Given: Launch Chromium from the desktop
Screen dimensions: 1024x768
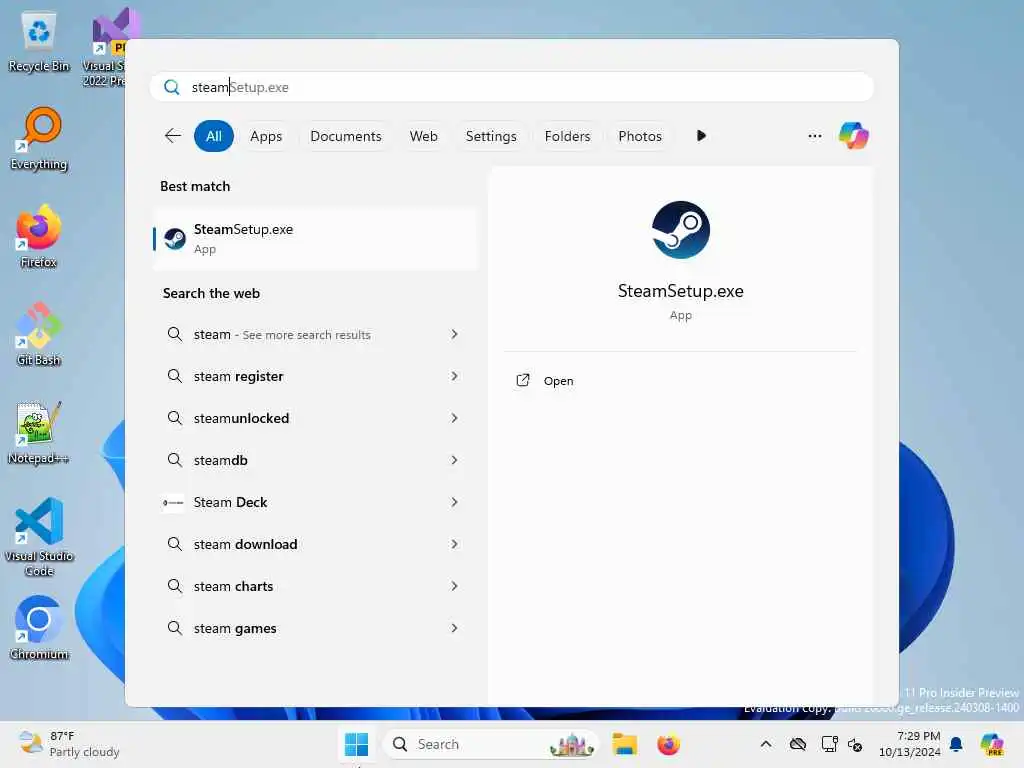Looking at the screenshot, I should point(39,628).
